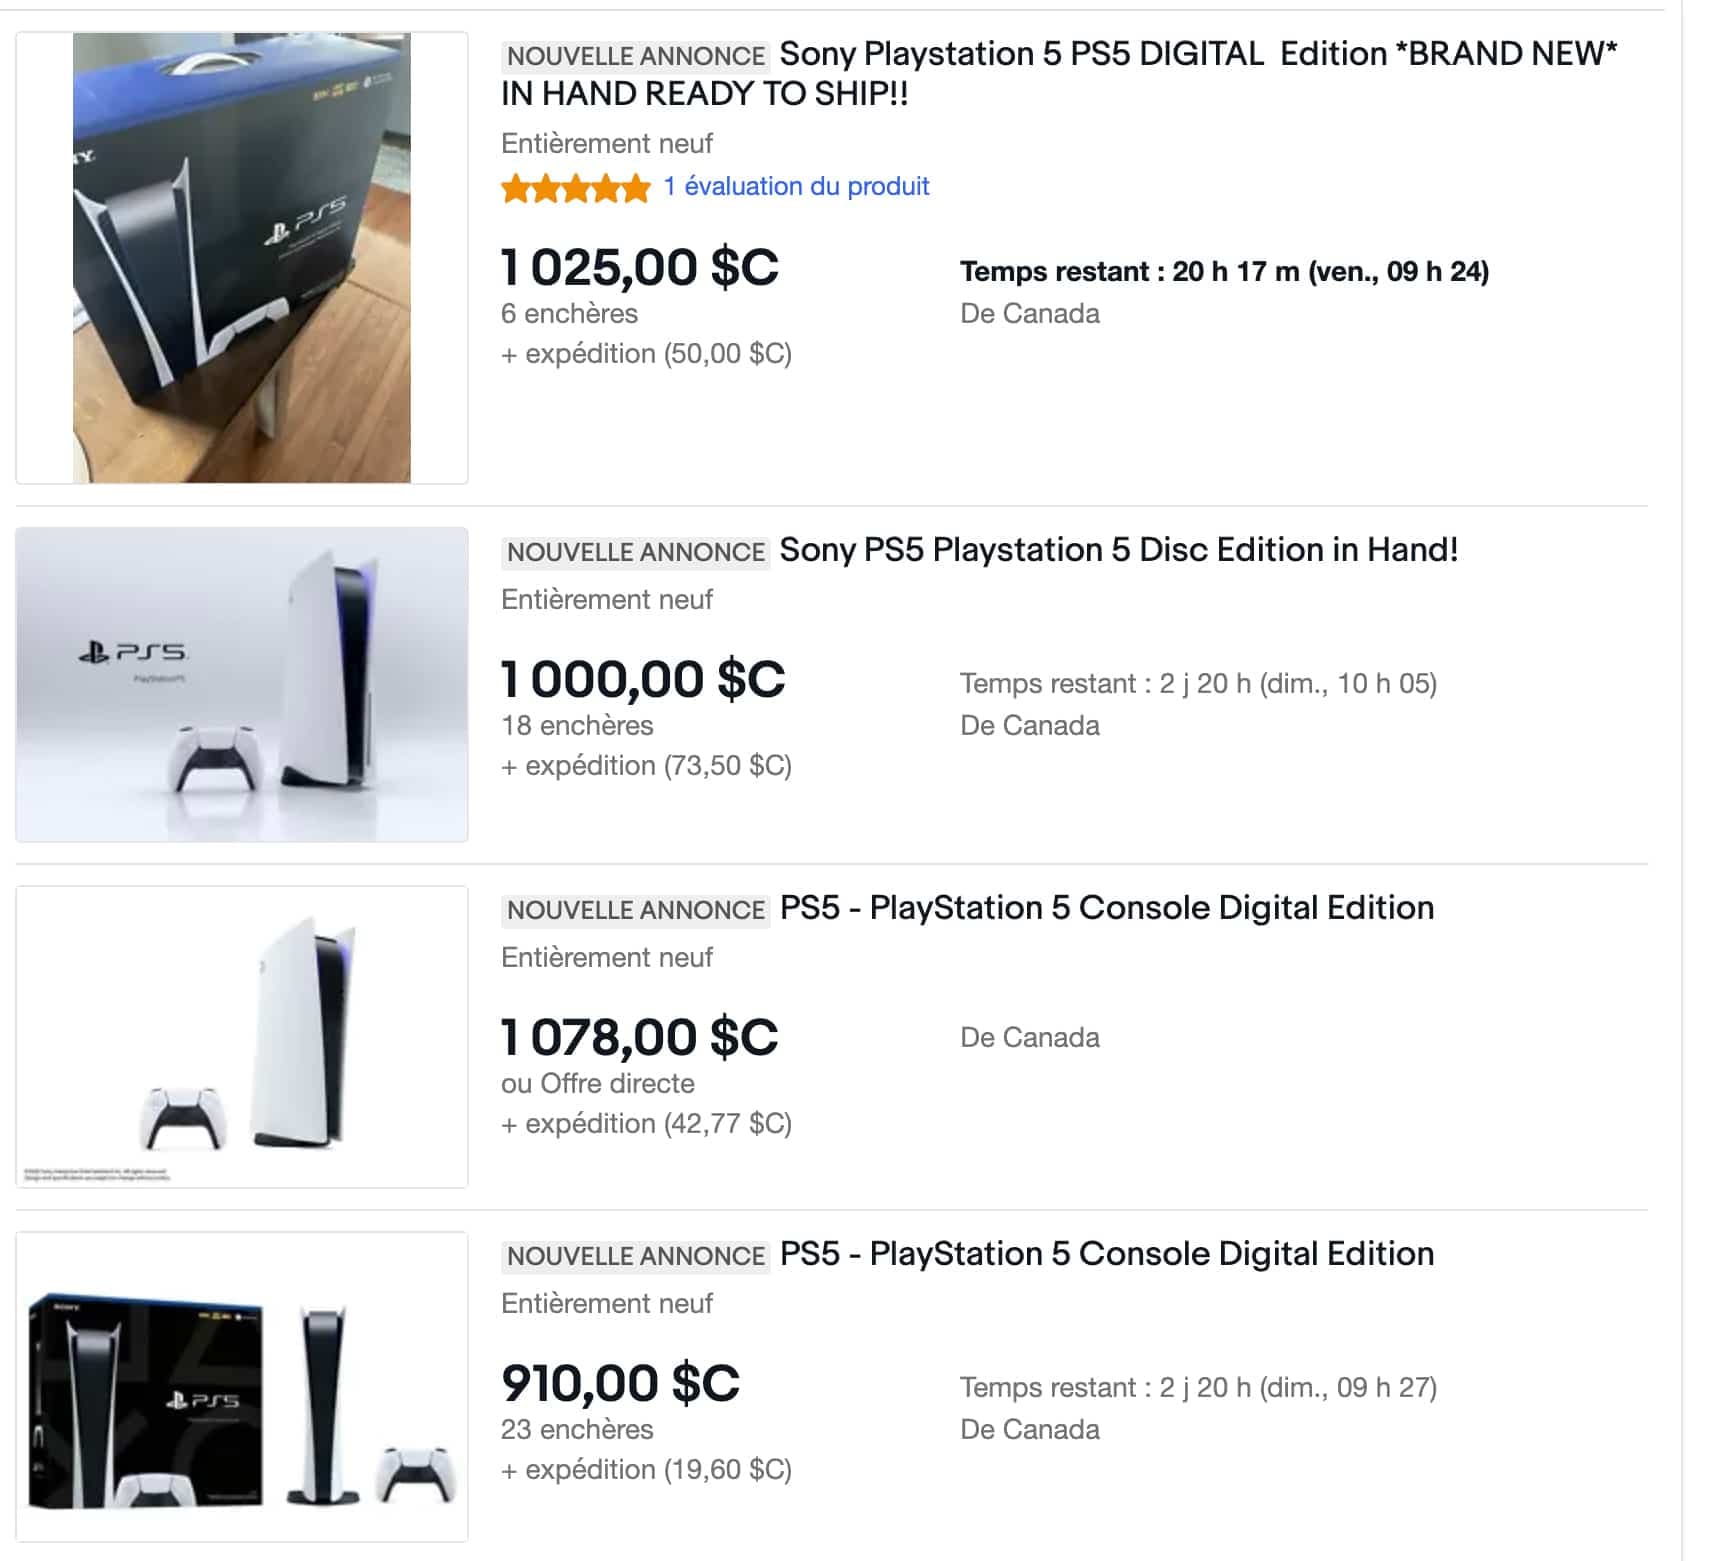Click the '6 enchères' bid count
The image size is (1718, 1561).
click(569, 314)
